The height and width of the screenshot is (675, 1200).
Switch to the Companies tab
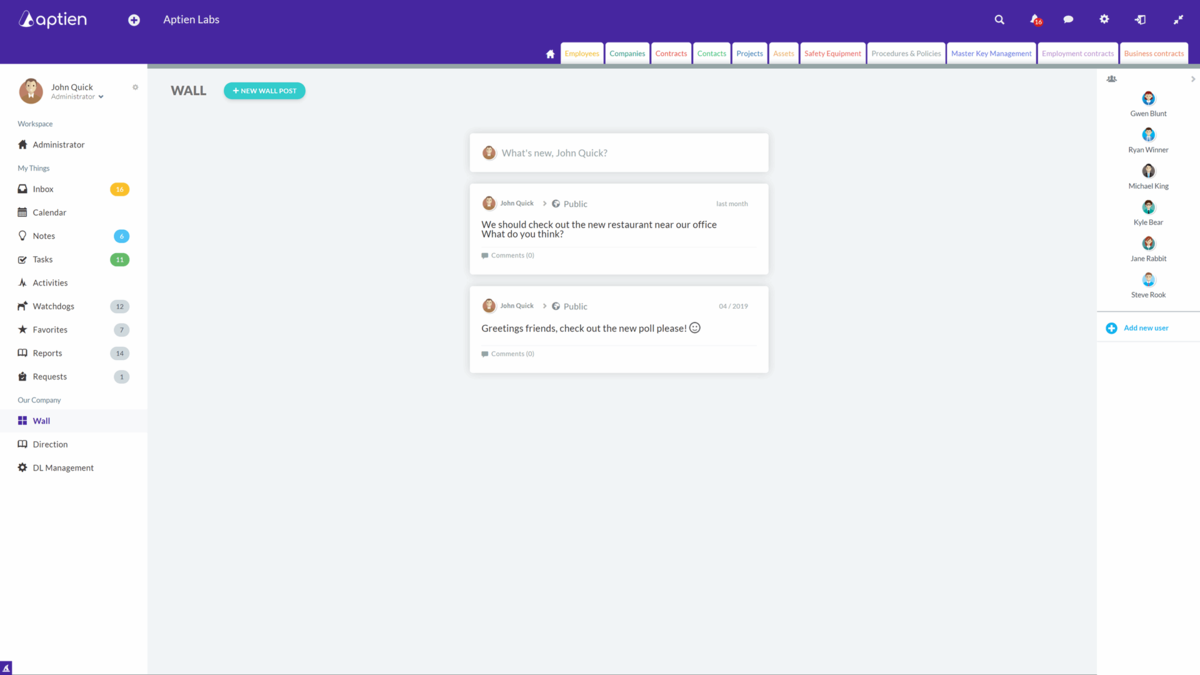[627, 54]
